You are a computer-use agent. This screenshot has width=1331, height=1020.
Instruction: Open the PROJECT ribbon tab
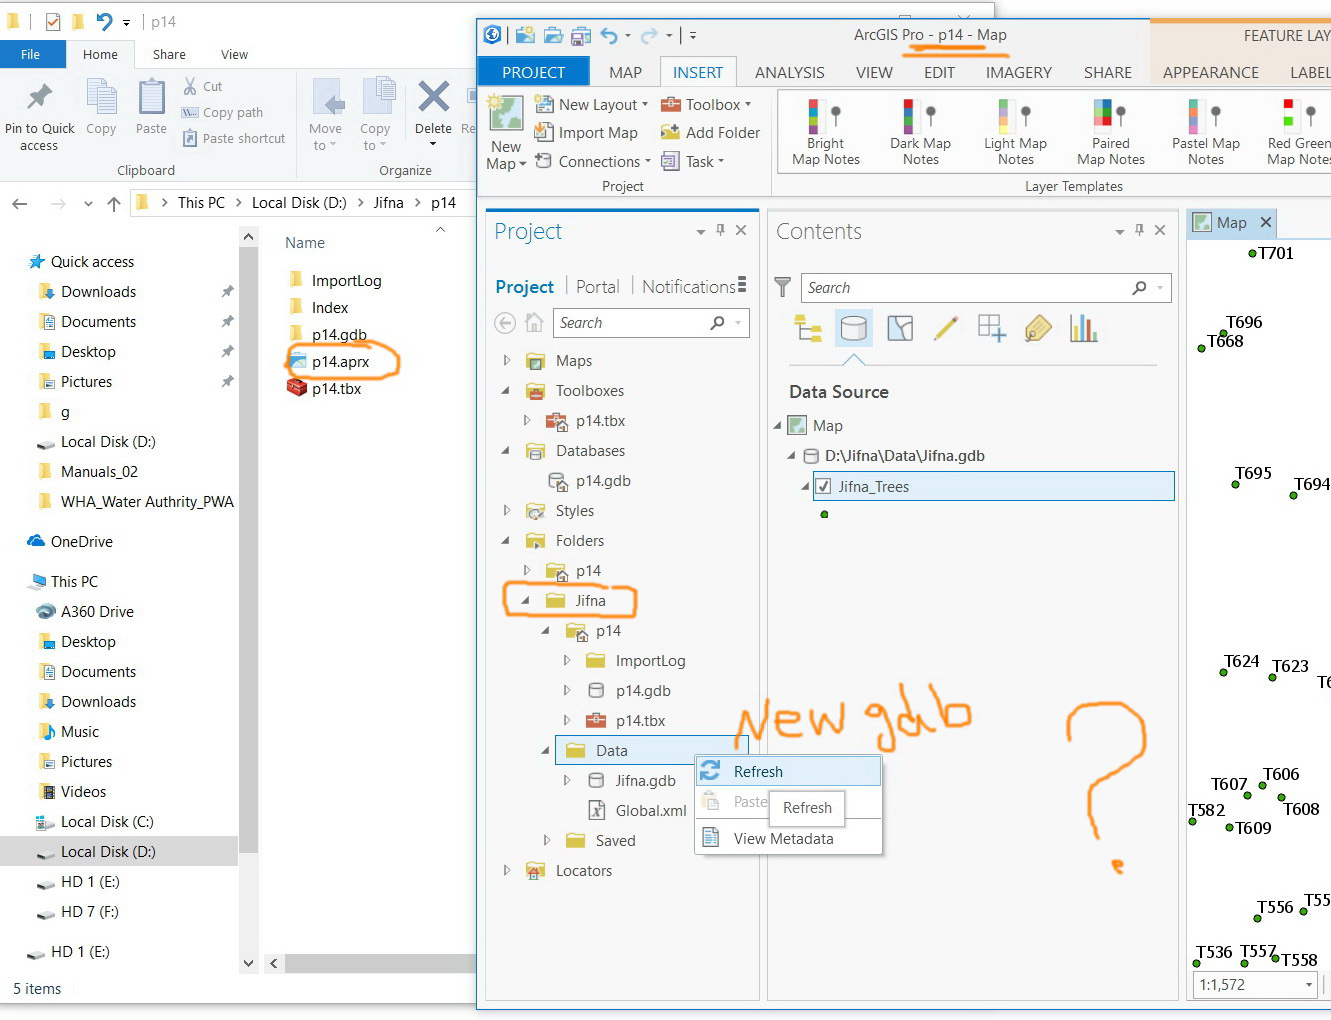[534, 72]
